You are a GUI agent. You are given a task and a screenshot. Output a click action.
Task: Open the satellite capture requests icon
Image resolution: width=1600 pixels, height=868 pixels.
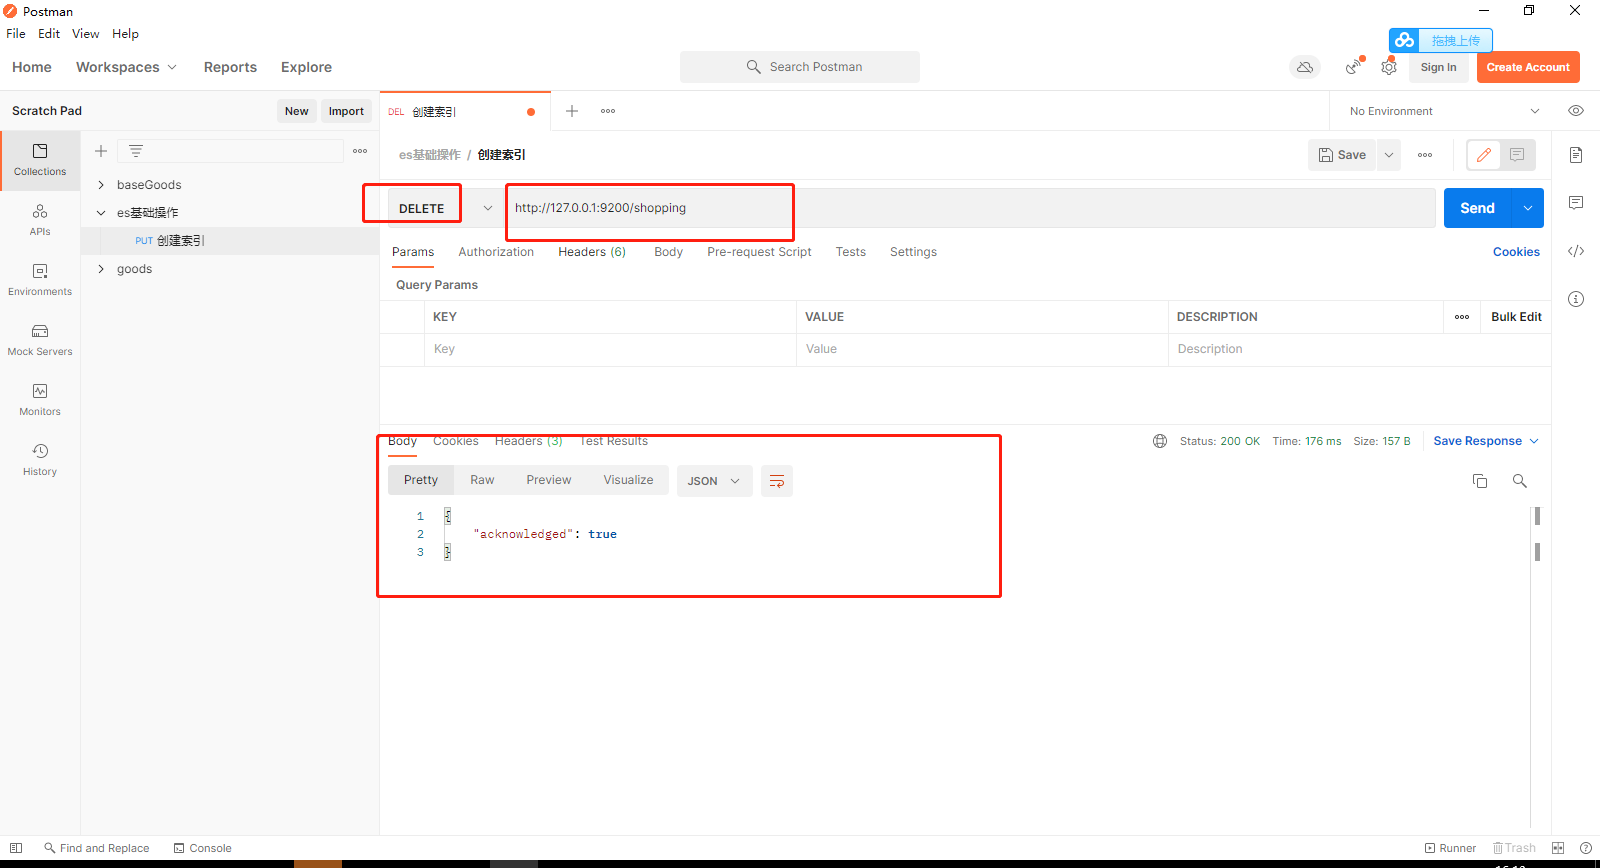click(1353, 67)
